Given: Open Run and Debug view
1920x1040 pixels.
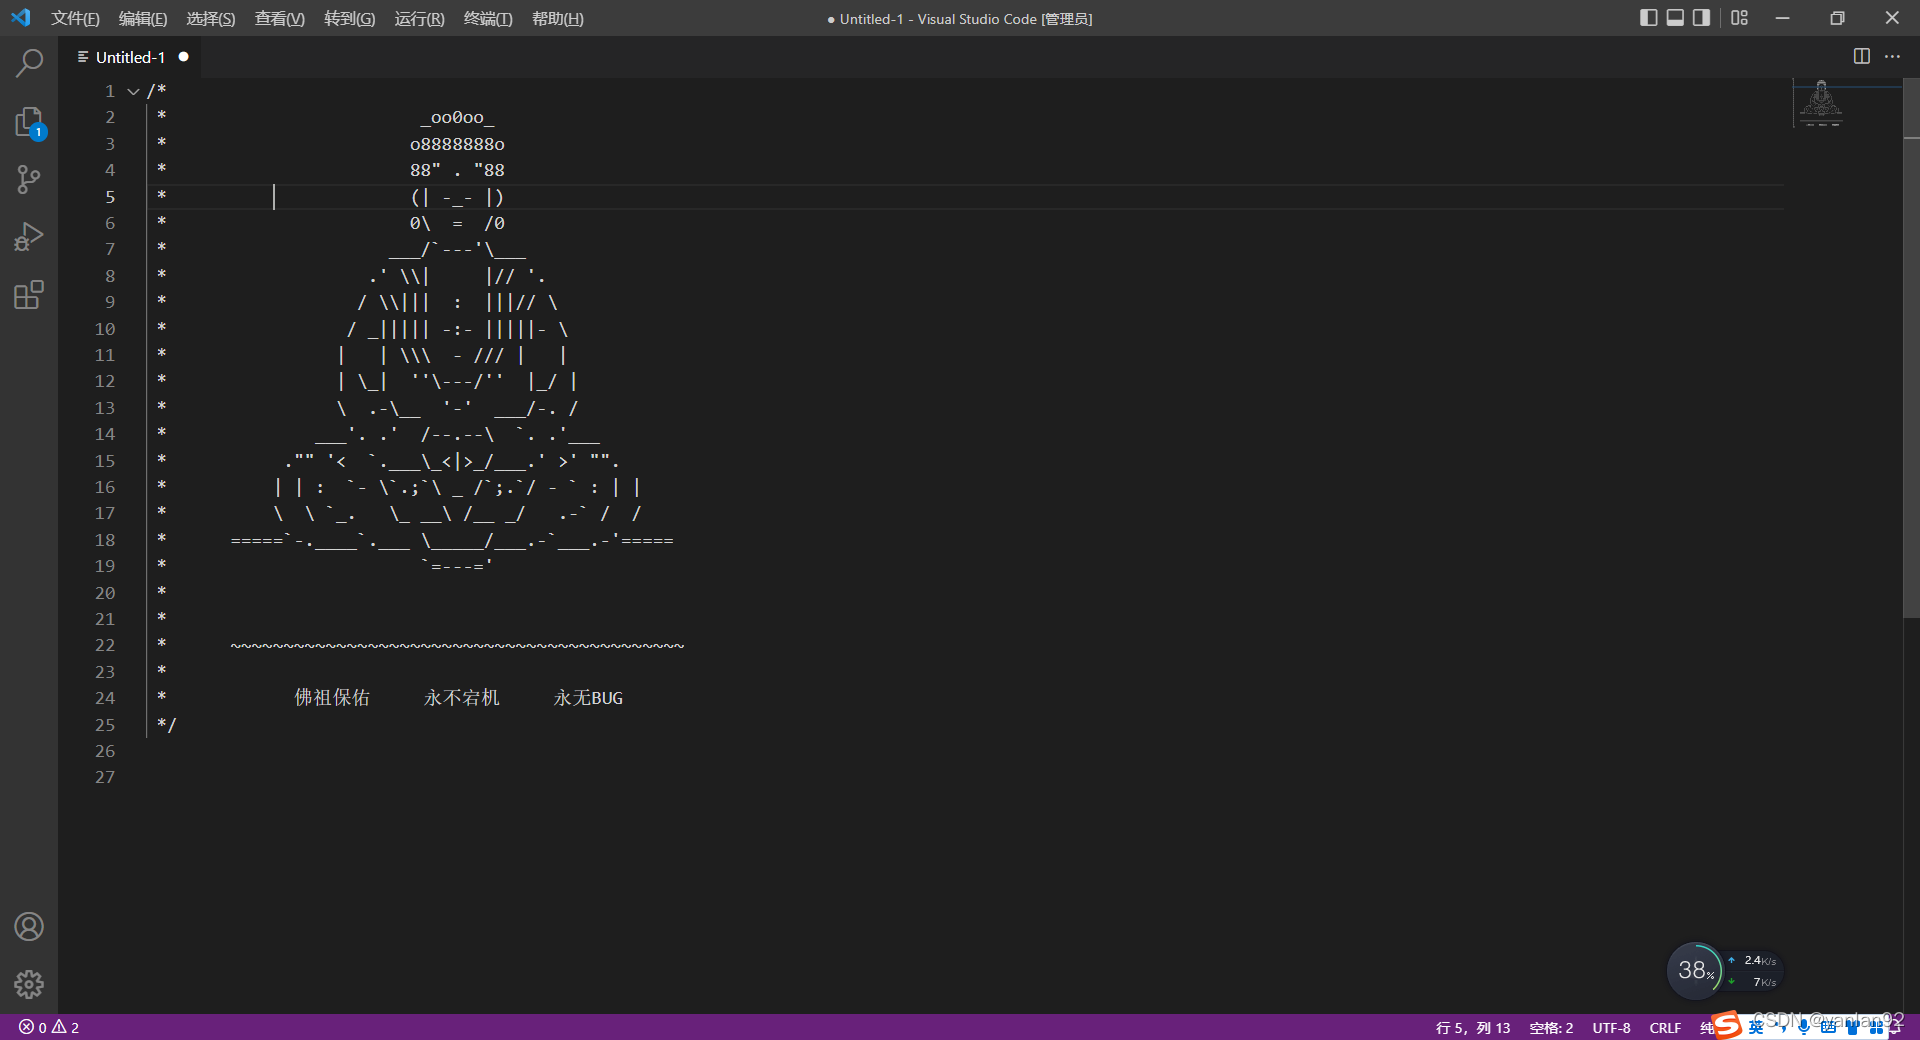Looking at the screenshot, I should [29, 236].
